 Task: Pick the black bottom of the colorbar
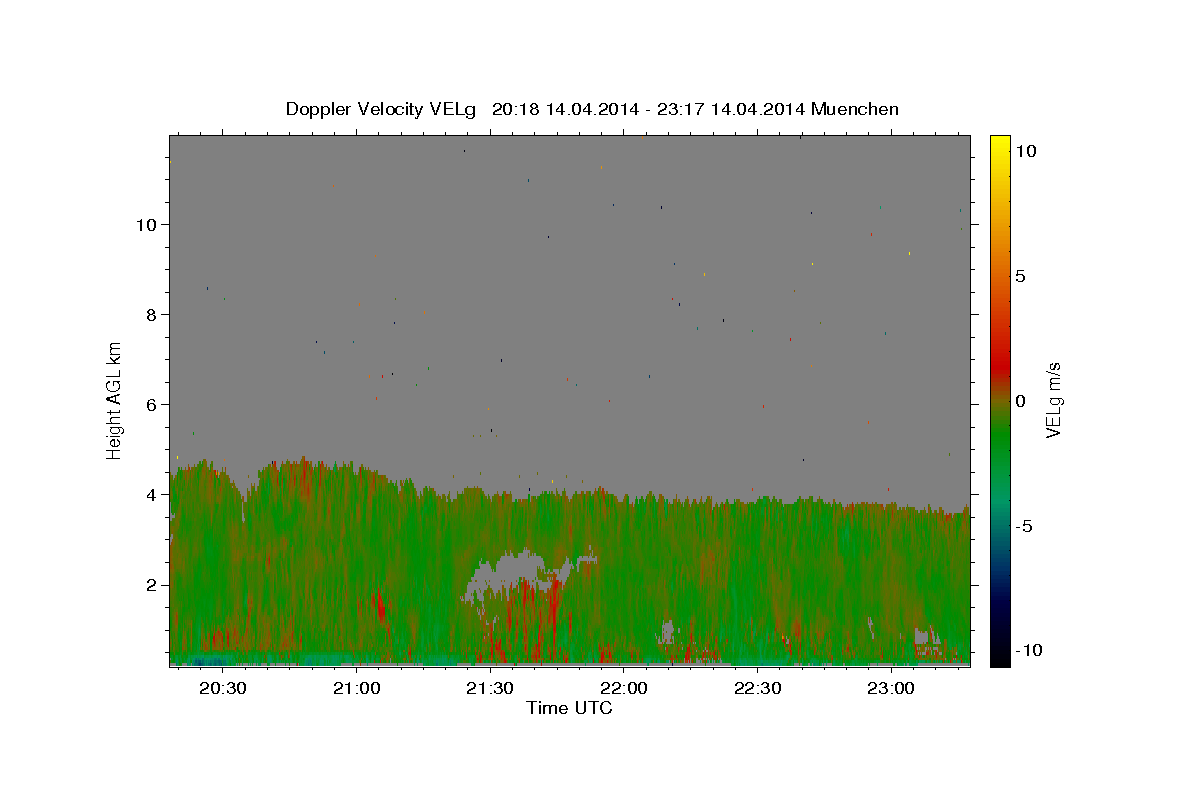999,655
